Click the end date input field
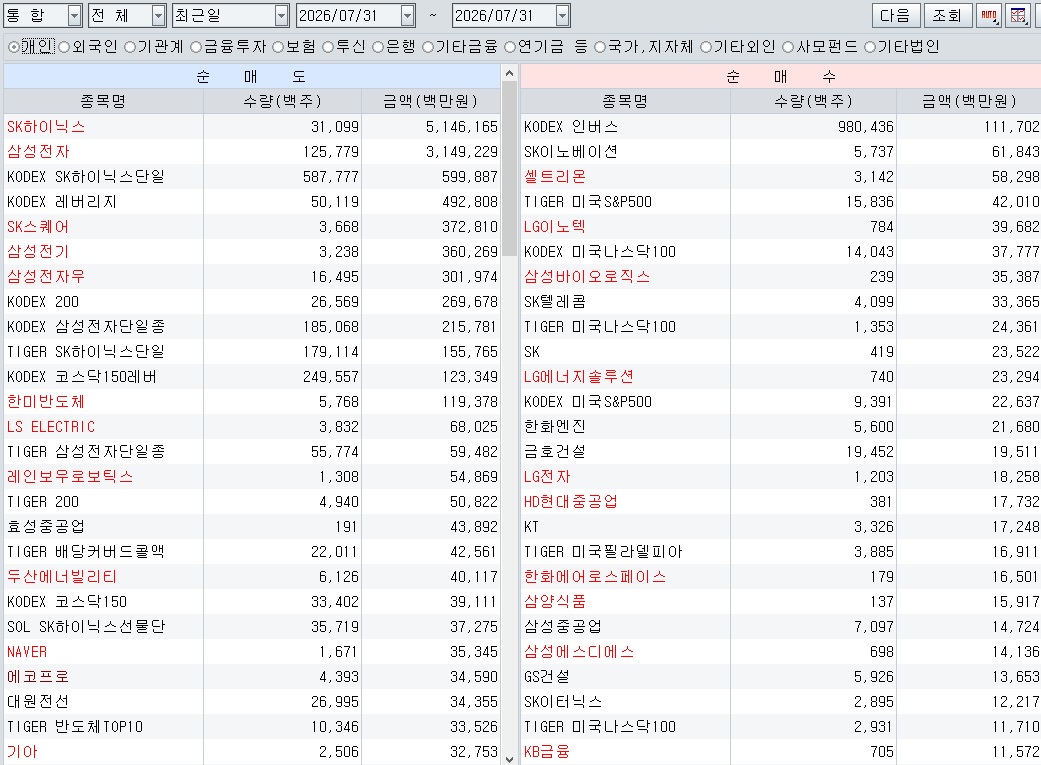The width and height of the screenshot is (1041, 765). pyautogui.click(x=503, y=15)
